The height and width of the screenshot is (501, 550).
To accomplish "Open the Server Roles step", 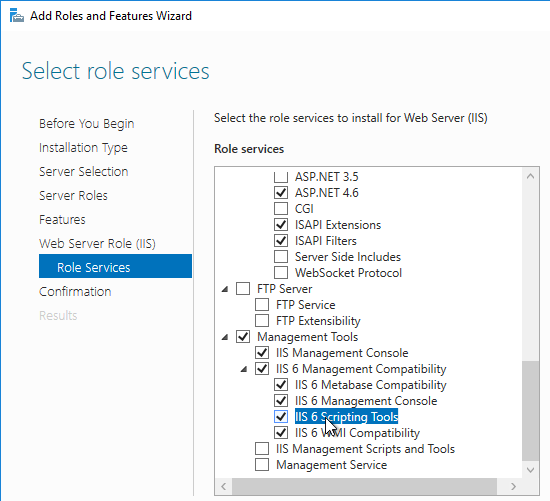I will pos(73,195).
